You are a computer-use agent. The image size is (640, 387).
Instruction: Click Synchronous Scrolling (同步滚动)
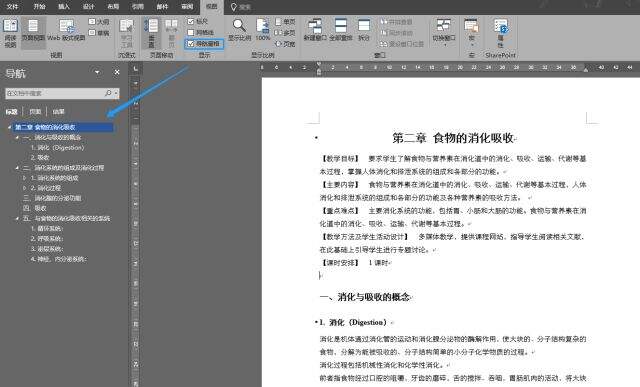(x=397, y=33)
